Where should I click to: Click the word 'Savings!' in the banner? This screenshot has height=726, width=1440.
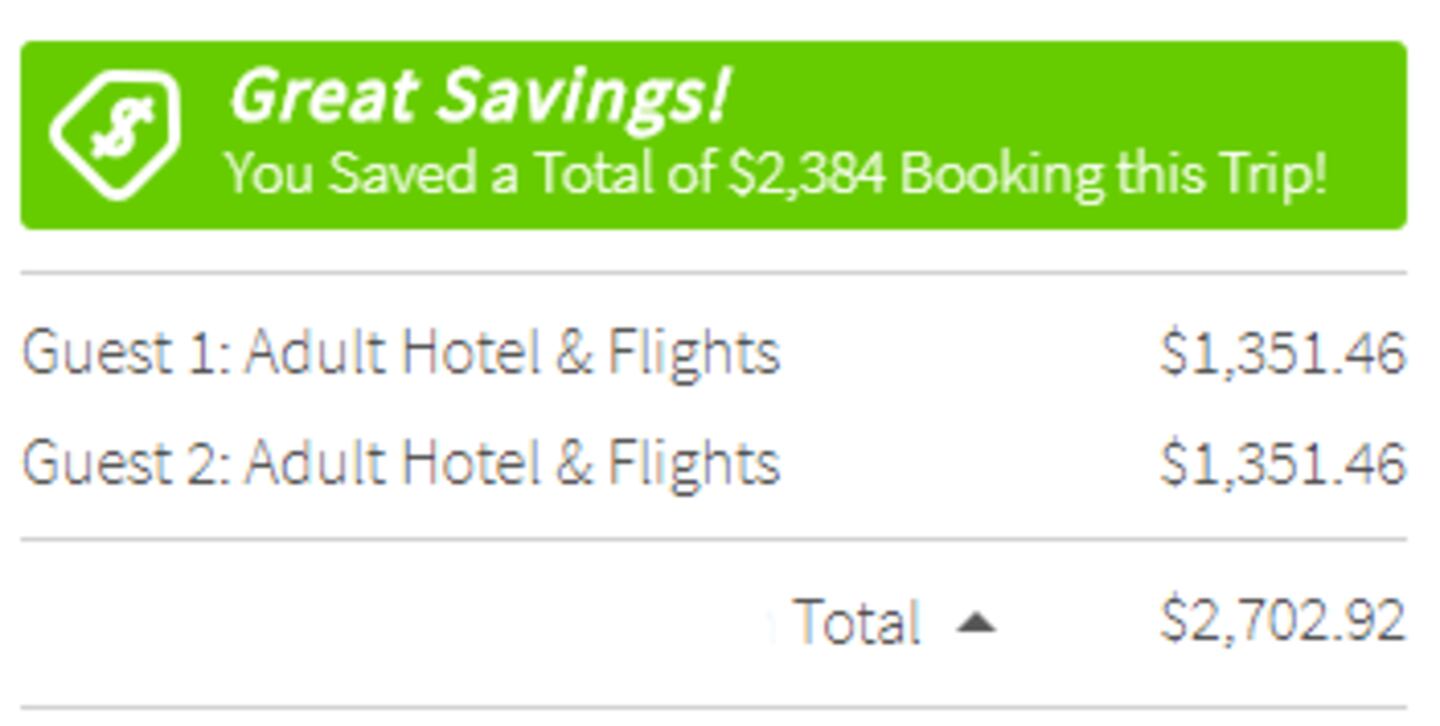(584, 96)
